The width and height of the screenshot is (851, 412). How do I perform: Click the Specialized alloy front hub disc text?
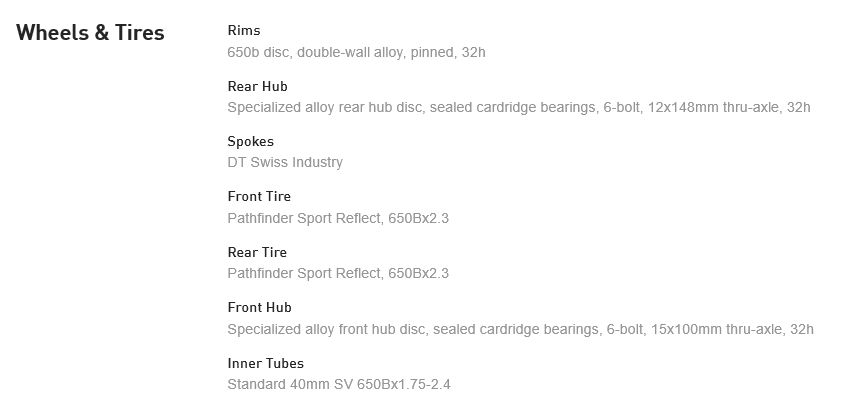tap(326, 329)
